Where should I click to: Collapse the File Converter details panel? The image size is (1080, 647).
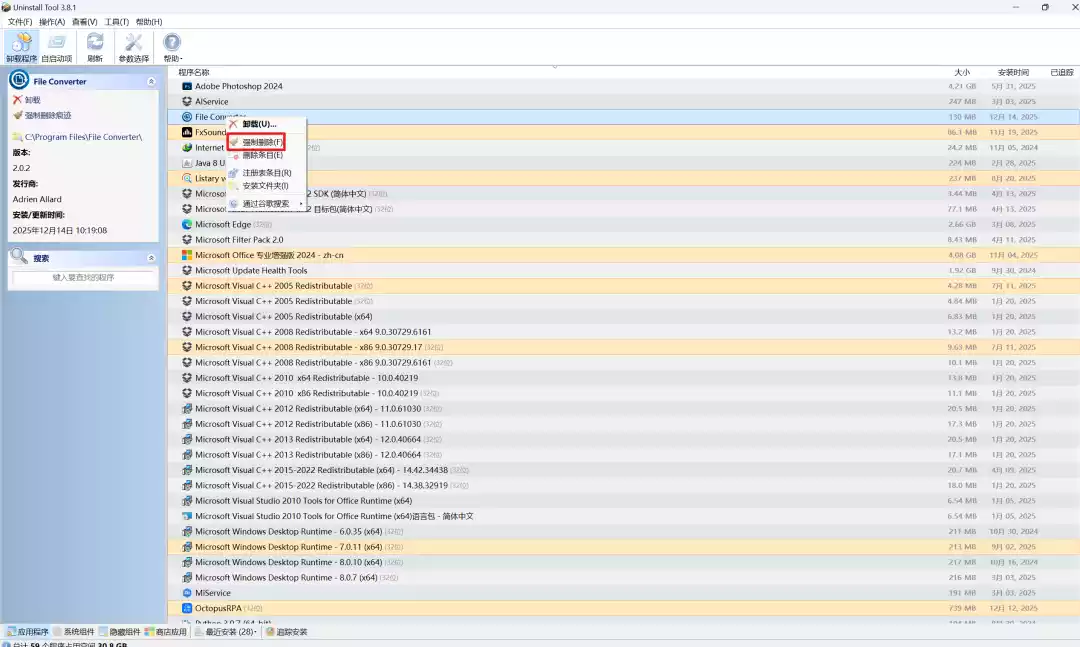pyautogui.click(x=151, y=81)
